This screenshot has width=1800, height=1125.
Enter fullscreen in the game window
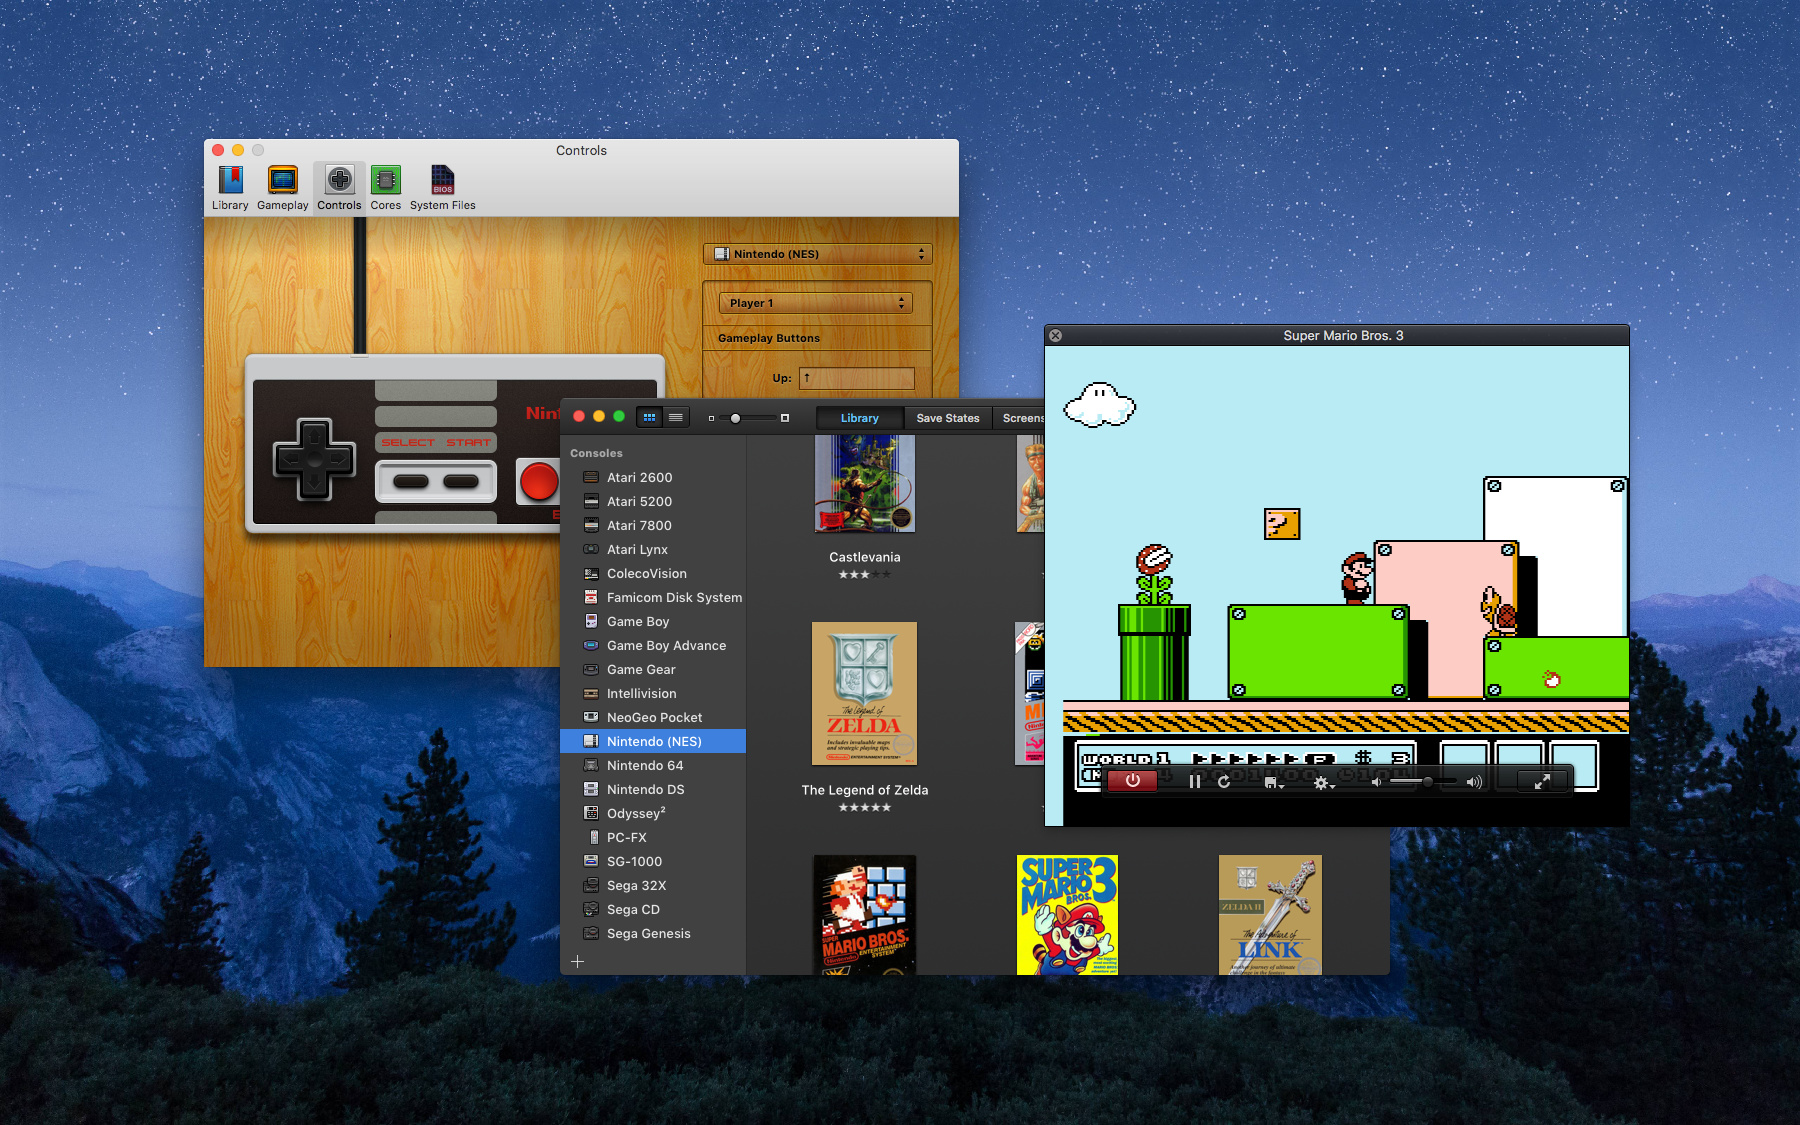pyautogui.click(x=1543, y=781)
